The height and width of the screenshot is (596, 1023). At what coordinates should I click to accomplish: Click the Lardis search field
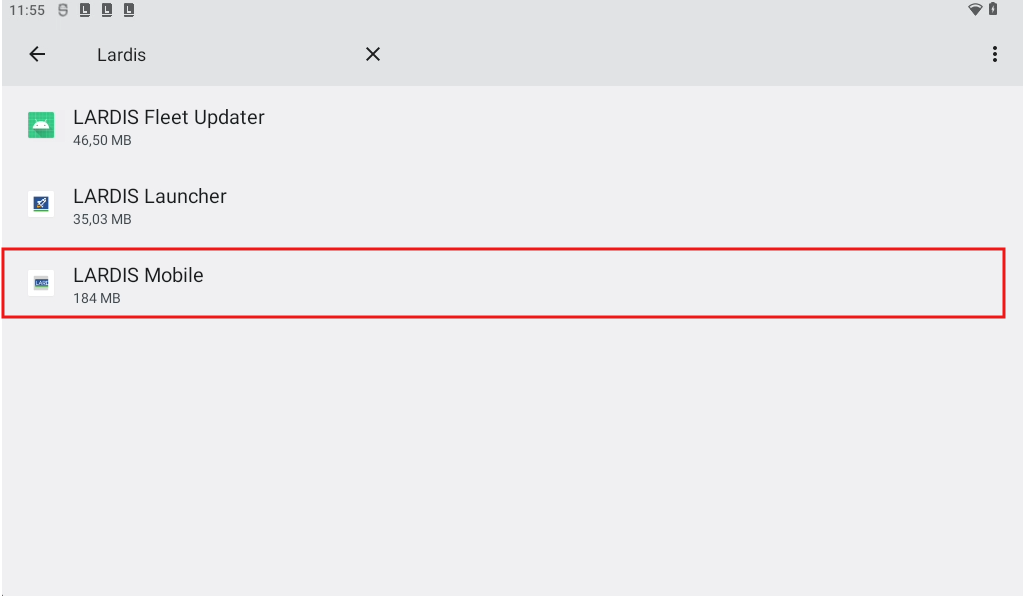point(220,55)
